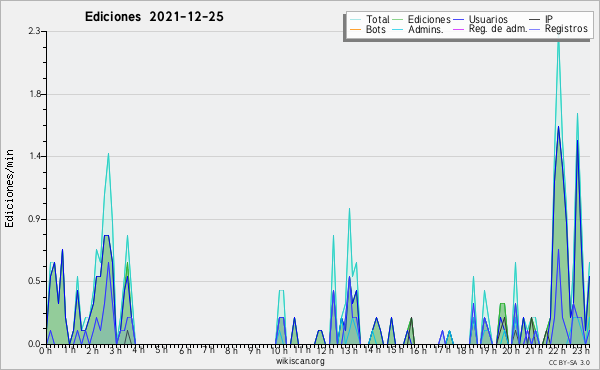
Task: Click the 2.3 y-axis value
Action: click(34, 31)
